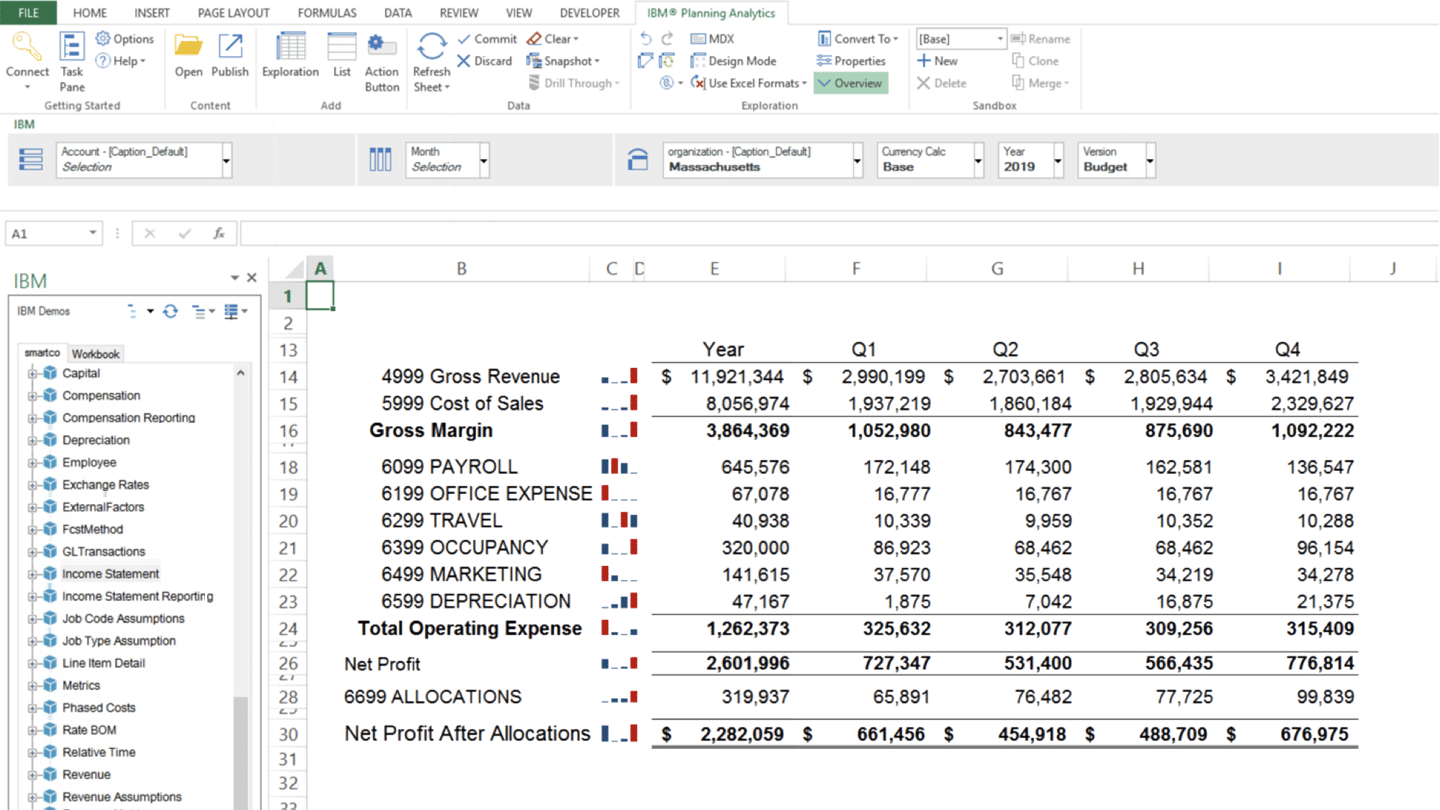The width and height of the screenshot is (1440, 810).
Task: Open the Snapshot dropdown
Action: tap(563, 61)
